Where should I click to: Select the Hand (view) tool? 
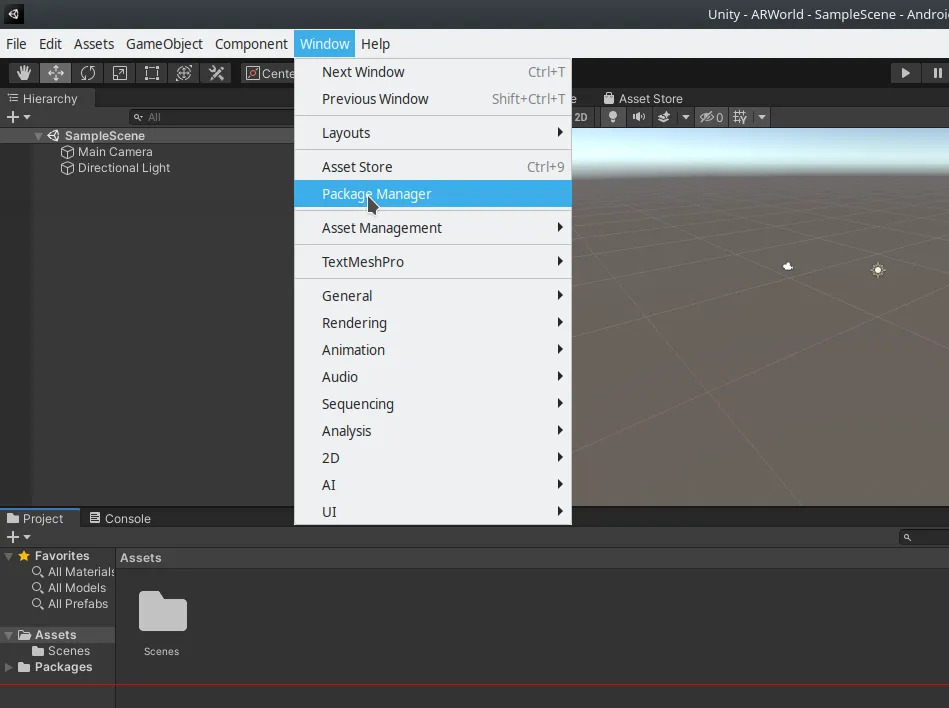pos(24,73)
